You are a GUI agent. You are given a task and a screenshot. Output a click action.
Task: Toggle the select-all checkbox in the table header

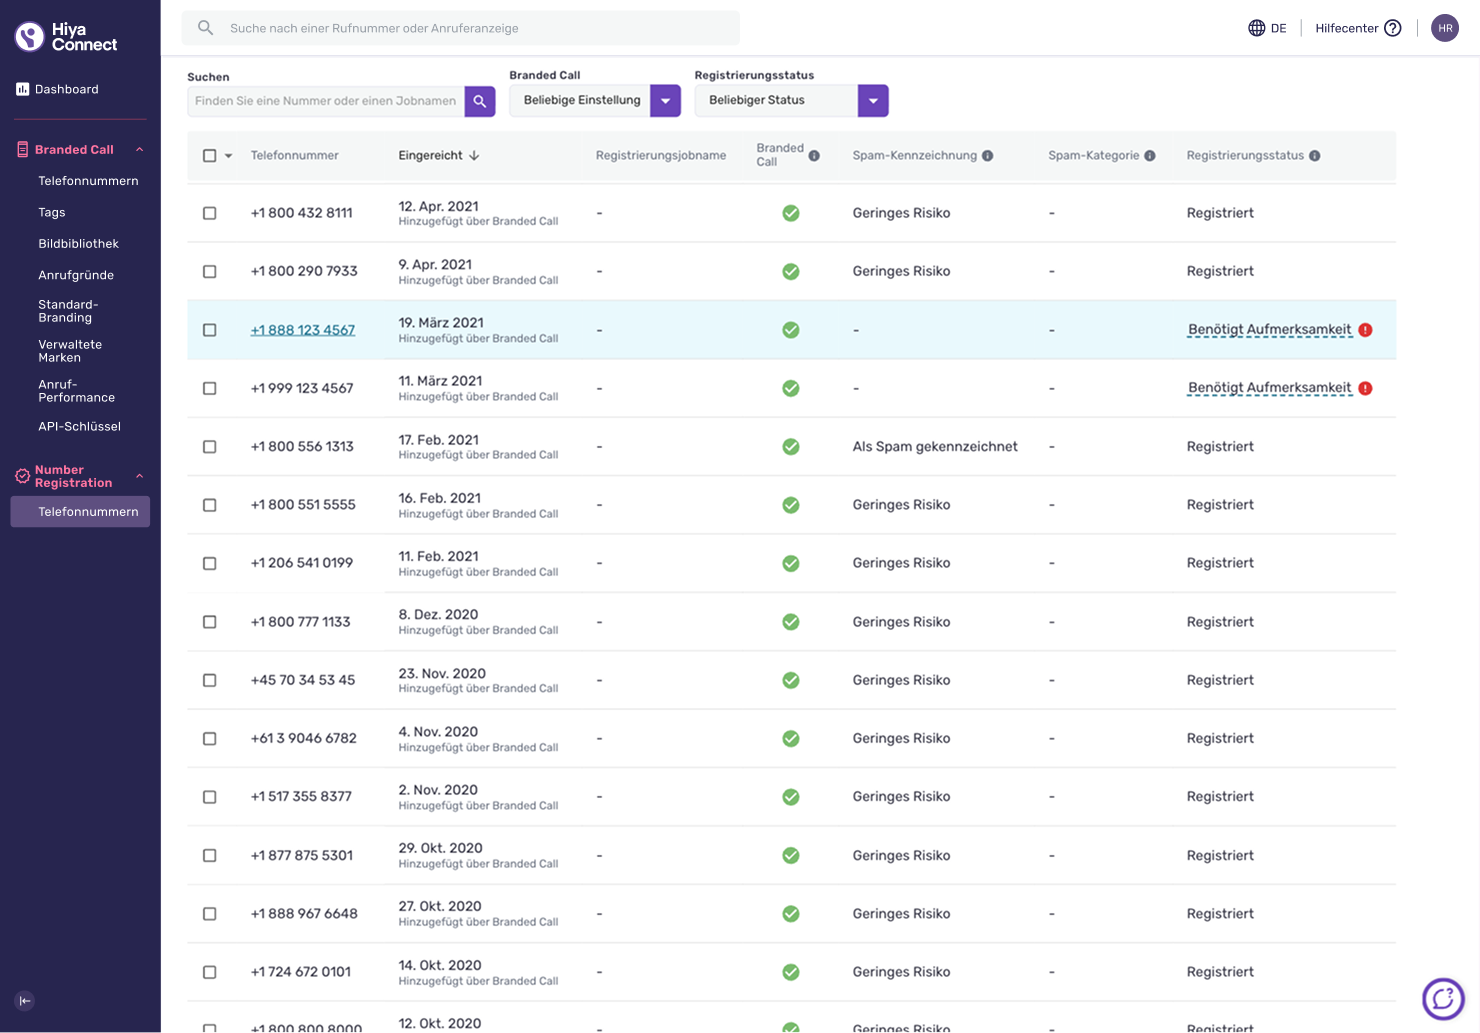click(x=210, y=156)
